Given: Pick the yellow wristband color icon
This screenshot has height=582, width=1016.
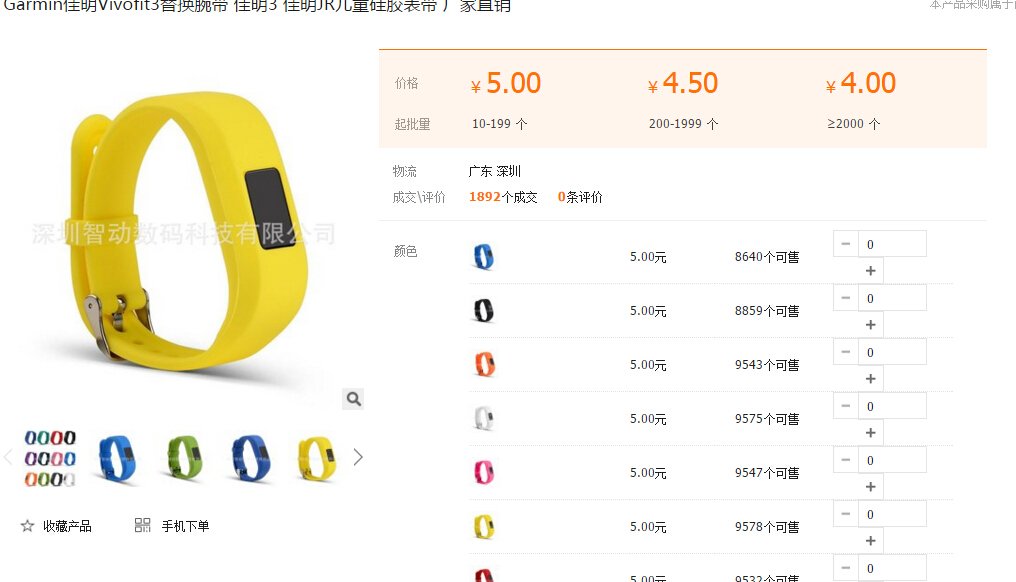Looking at the screenshot, I should [484, 526].
